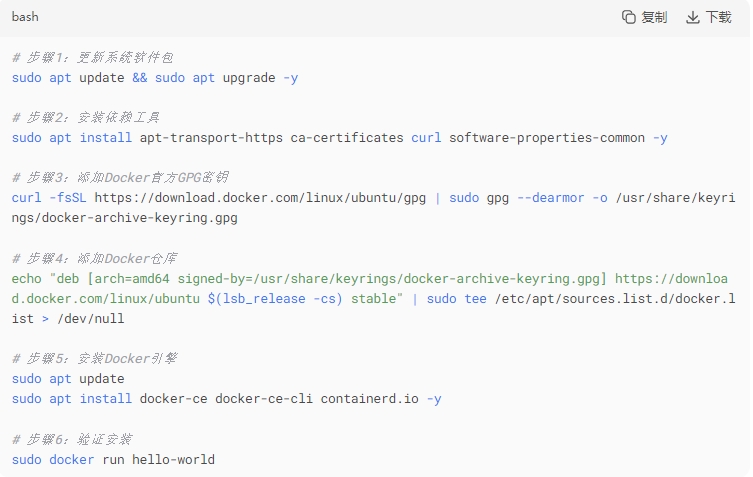Click the 步骤1 更新系统软件包 comment line

92,58
